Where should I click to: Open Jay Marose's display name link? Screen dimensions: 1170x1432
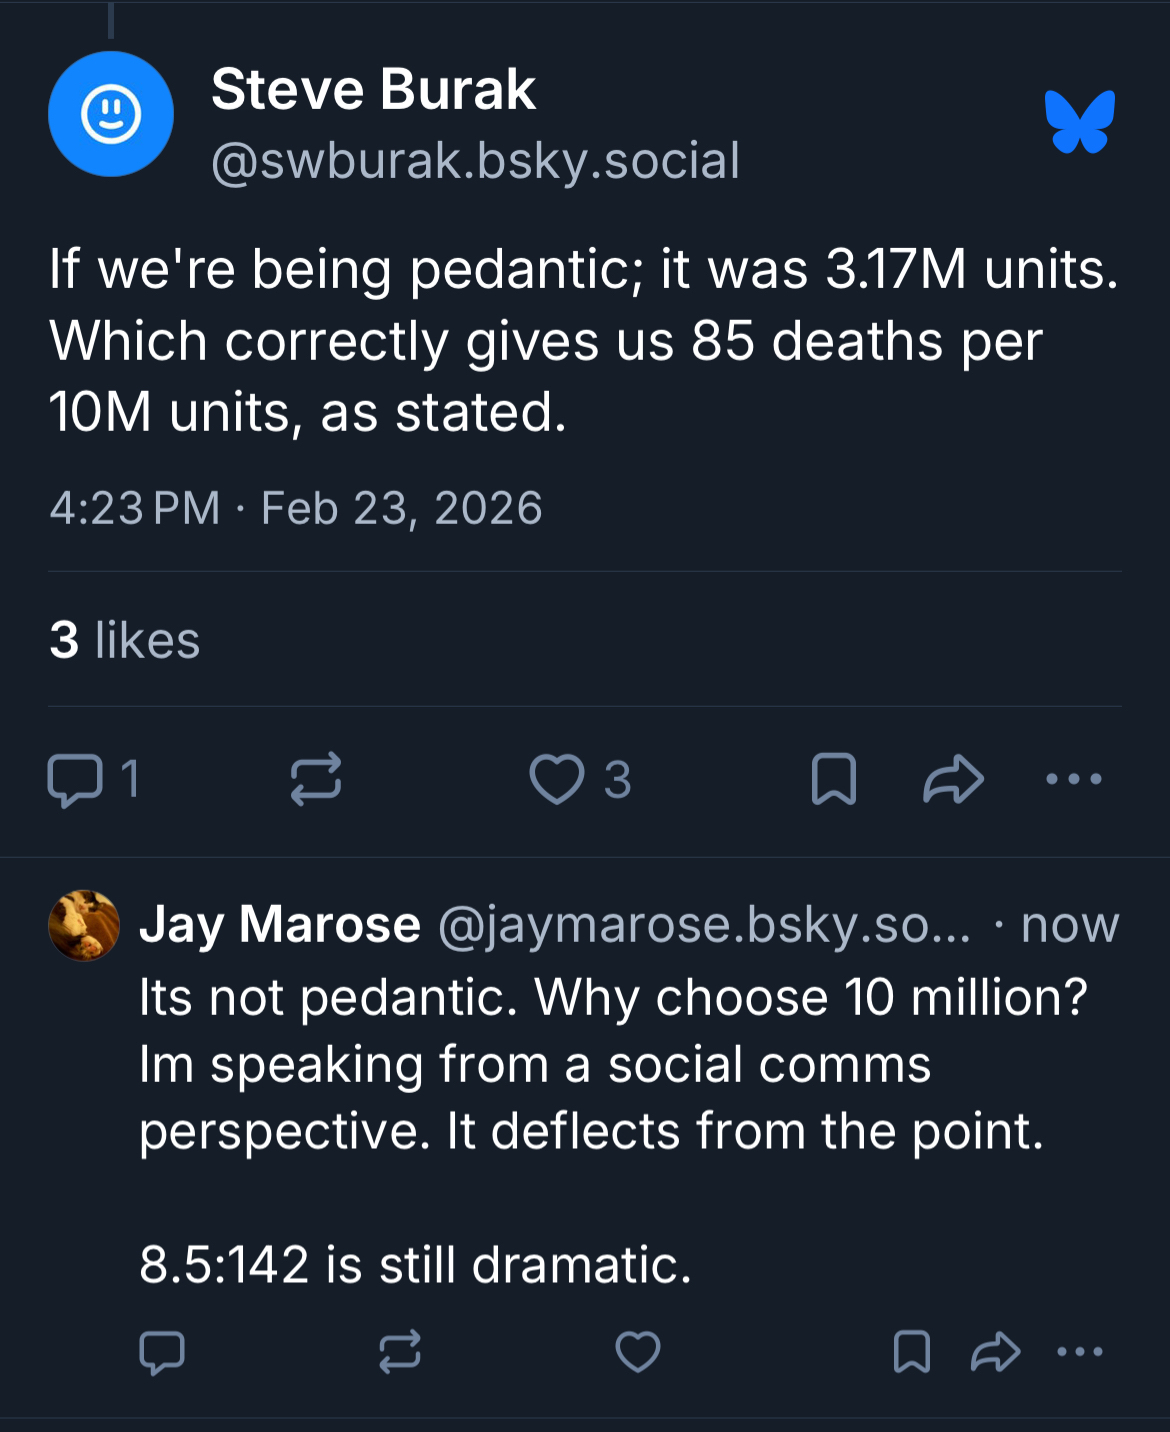(280, 924)
